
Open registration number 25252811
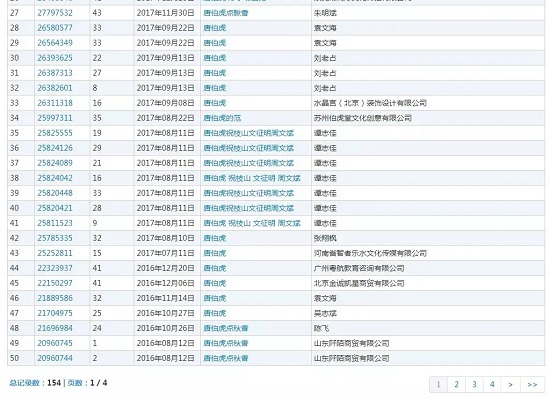(55, 253)
